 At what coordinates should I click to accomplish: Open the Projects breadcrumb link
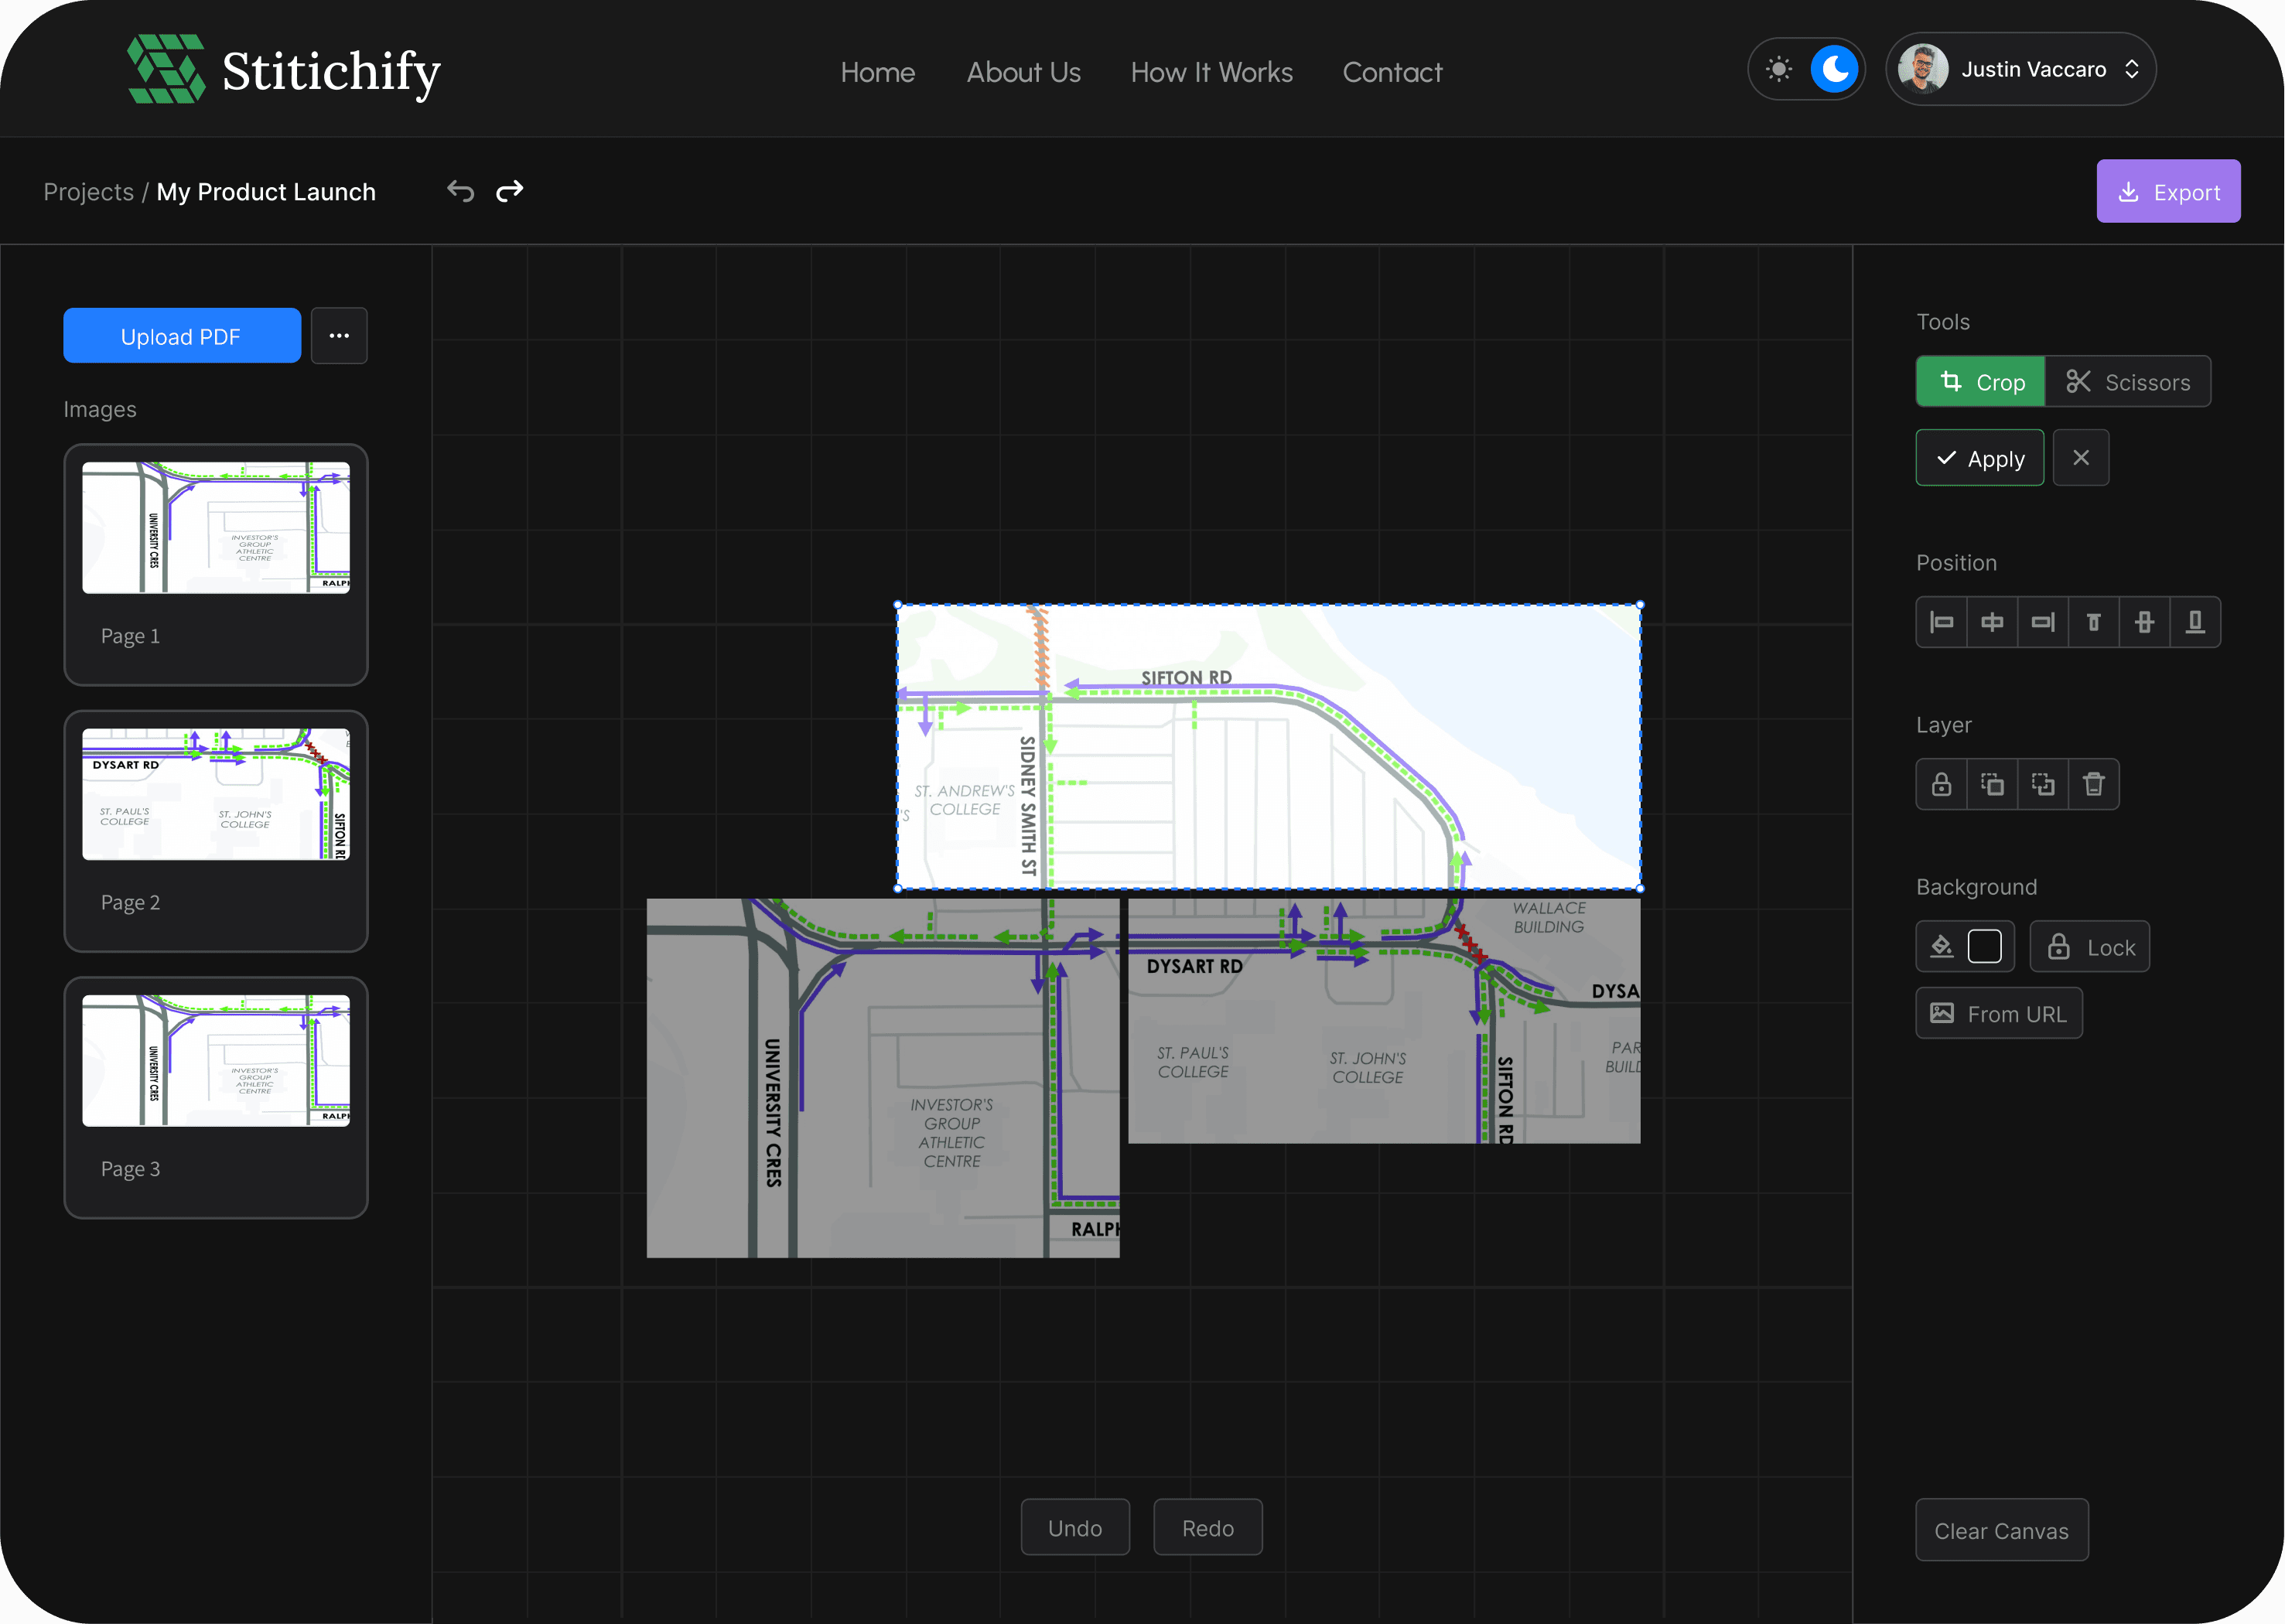pos(88,192)
